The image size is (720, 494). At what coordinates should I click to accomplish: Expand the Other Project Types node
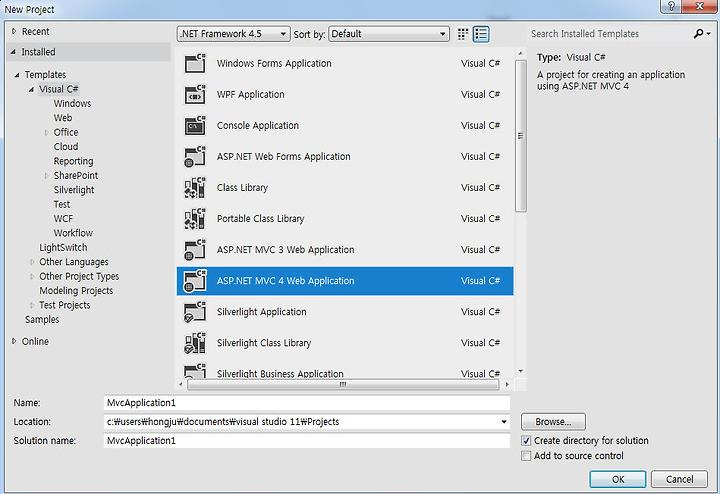[x=32, y=276]
